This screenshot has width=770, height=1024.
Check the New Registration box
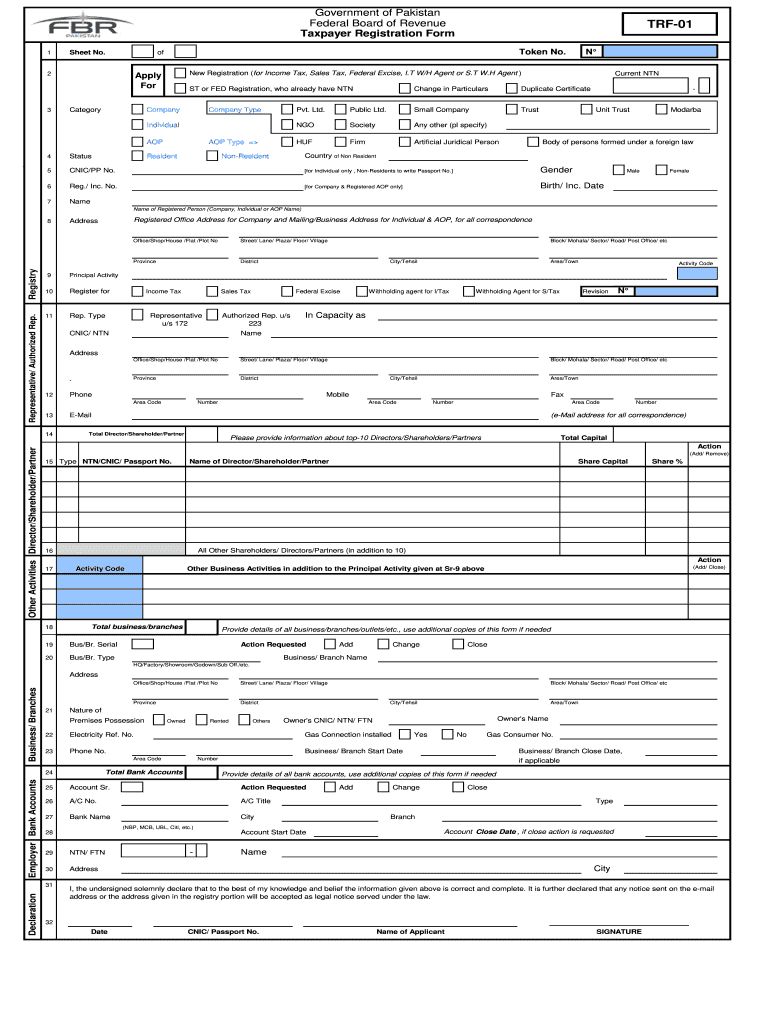(x=180, y=73)
